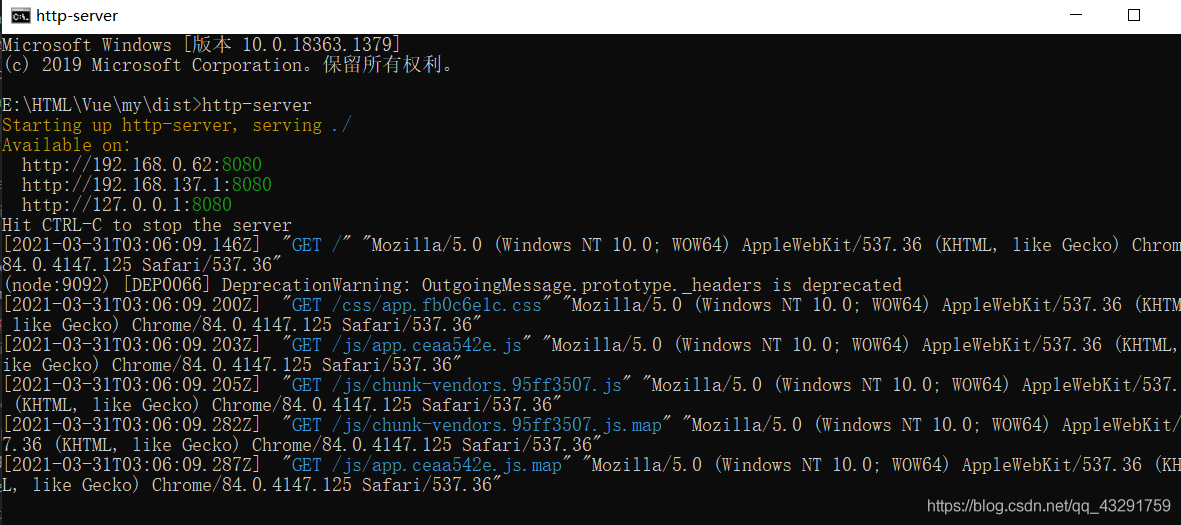Click the DeprecationWarning message line

(x=452, y=285)
